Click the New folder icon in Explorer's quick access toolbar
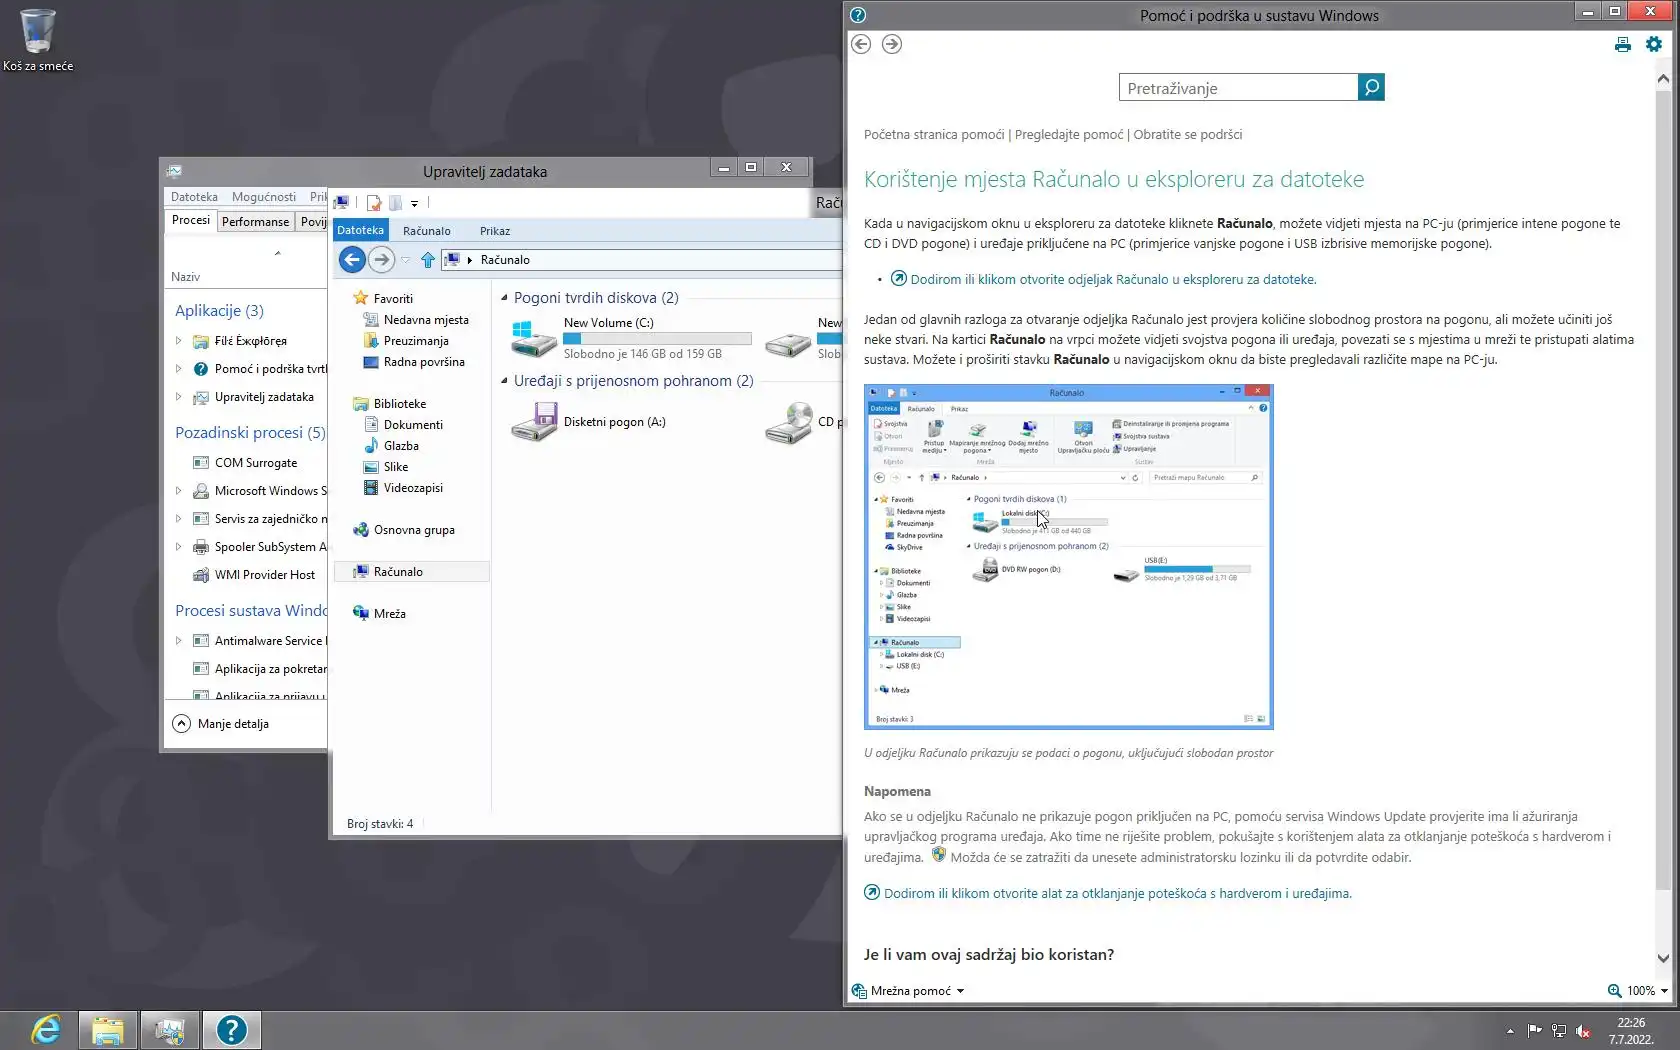Screen dimensions: 1680x1050 395,203
